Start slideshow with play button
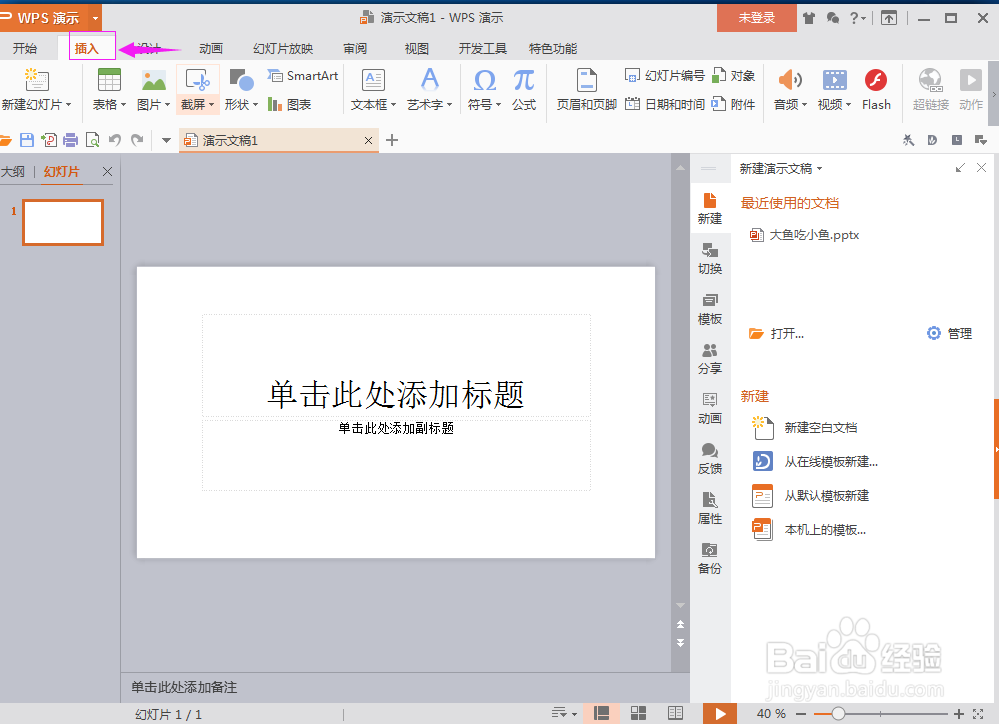 720,713
